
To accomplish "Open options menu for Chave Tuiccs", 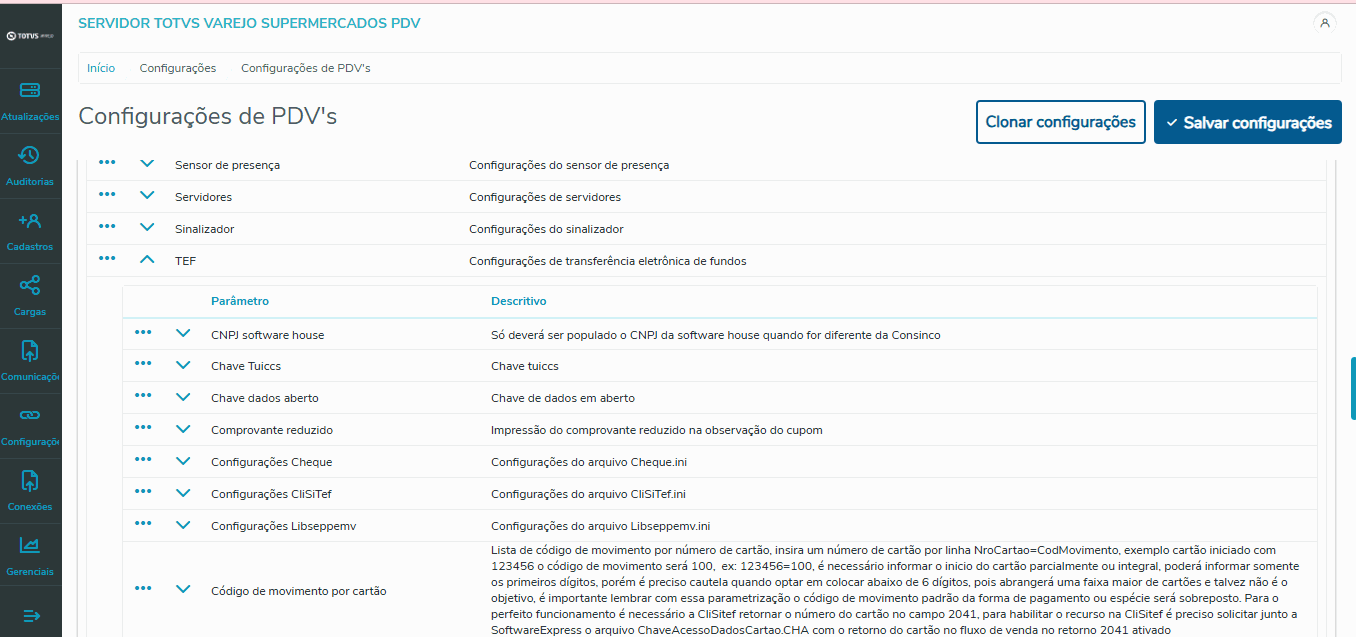I will 143,365.
